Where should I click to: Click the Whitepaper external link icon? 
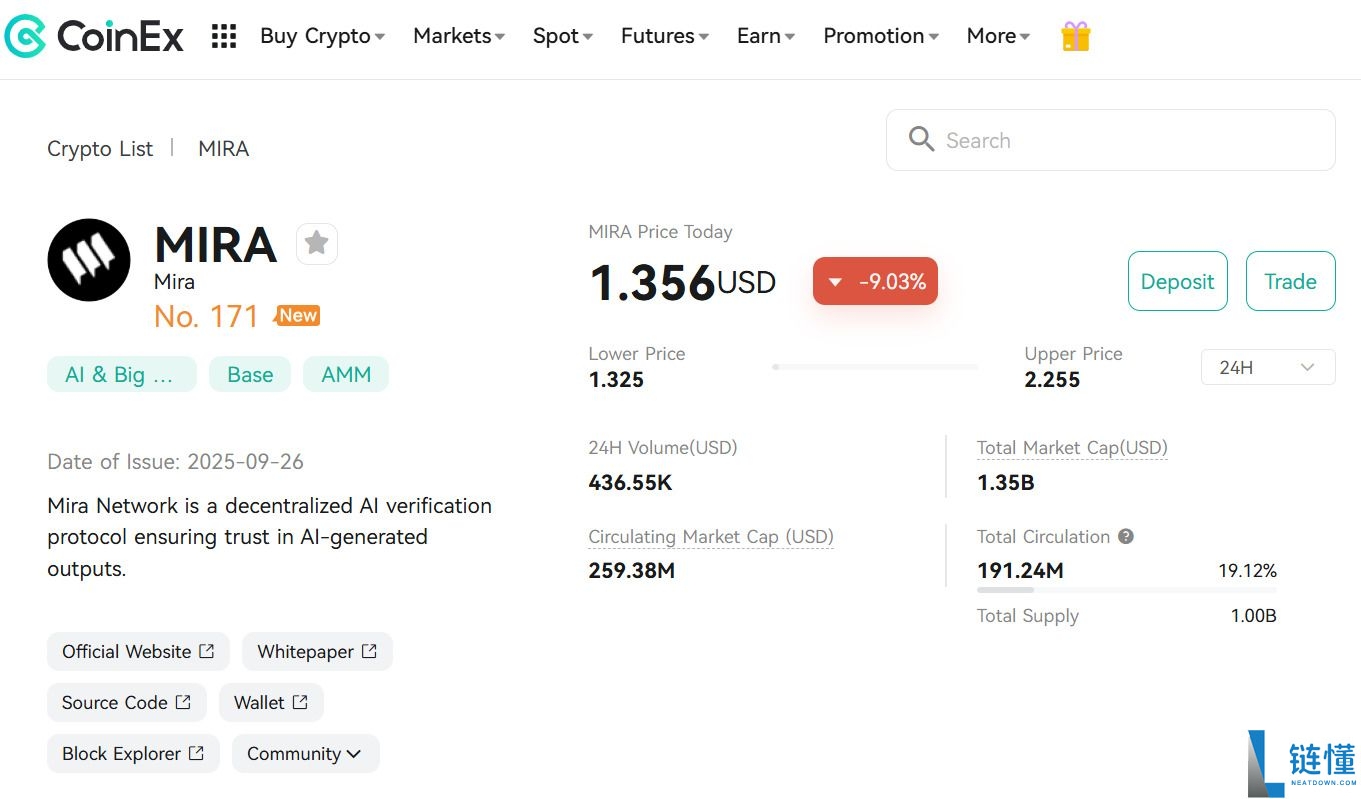click(369, 651)
